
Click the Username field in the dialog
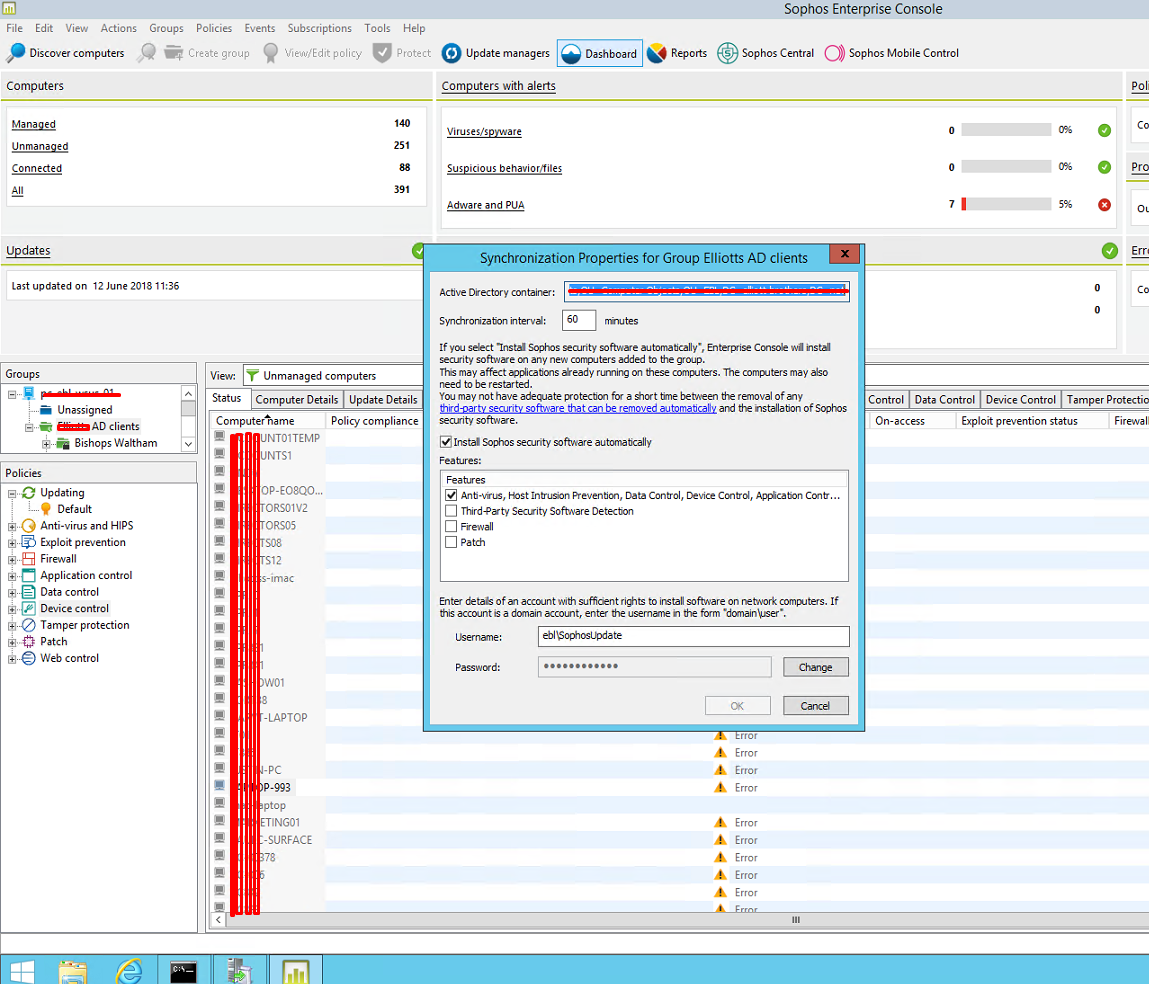693,636
